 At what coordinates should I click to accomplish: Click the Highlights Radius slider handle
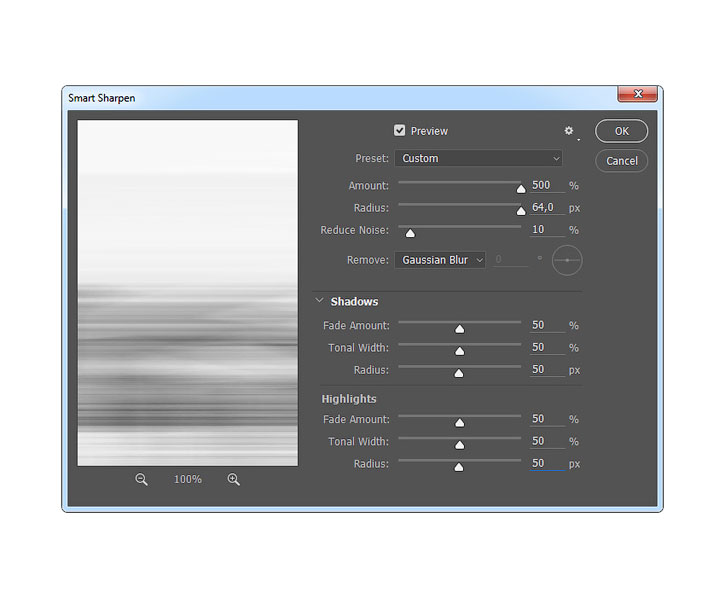click(x=459, y=467)
